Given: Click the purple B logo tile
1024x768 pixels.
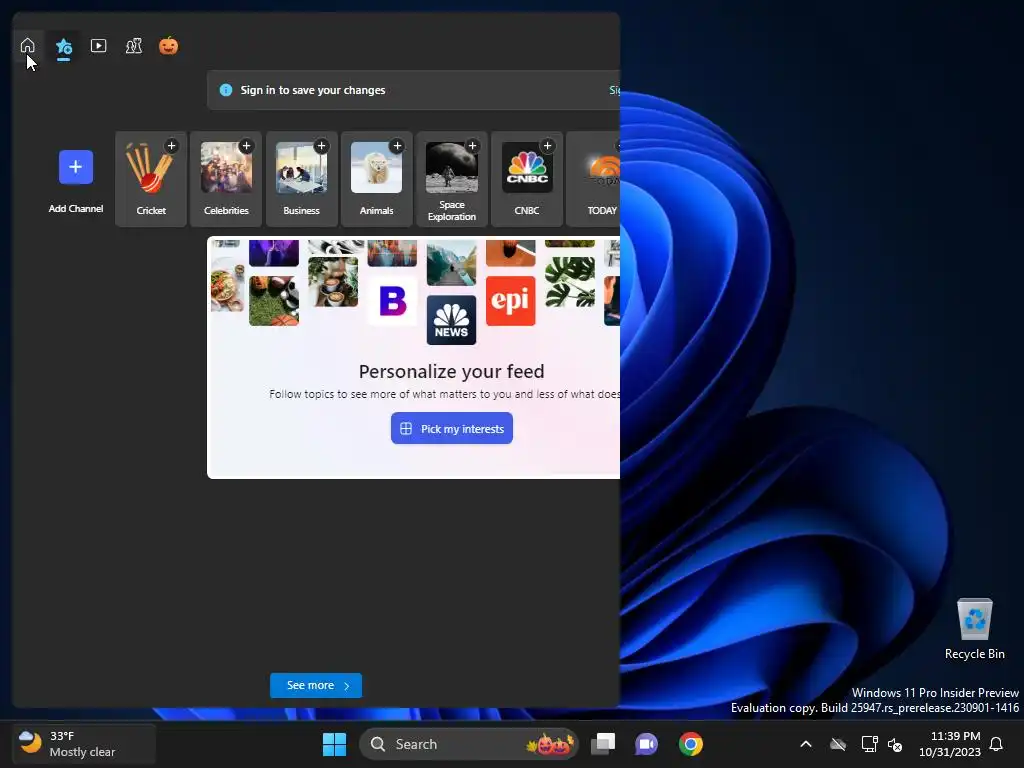Looking at the screenshot, I should [x=392, y=301].
